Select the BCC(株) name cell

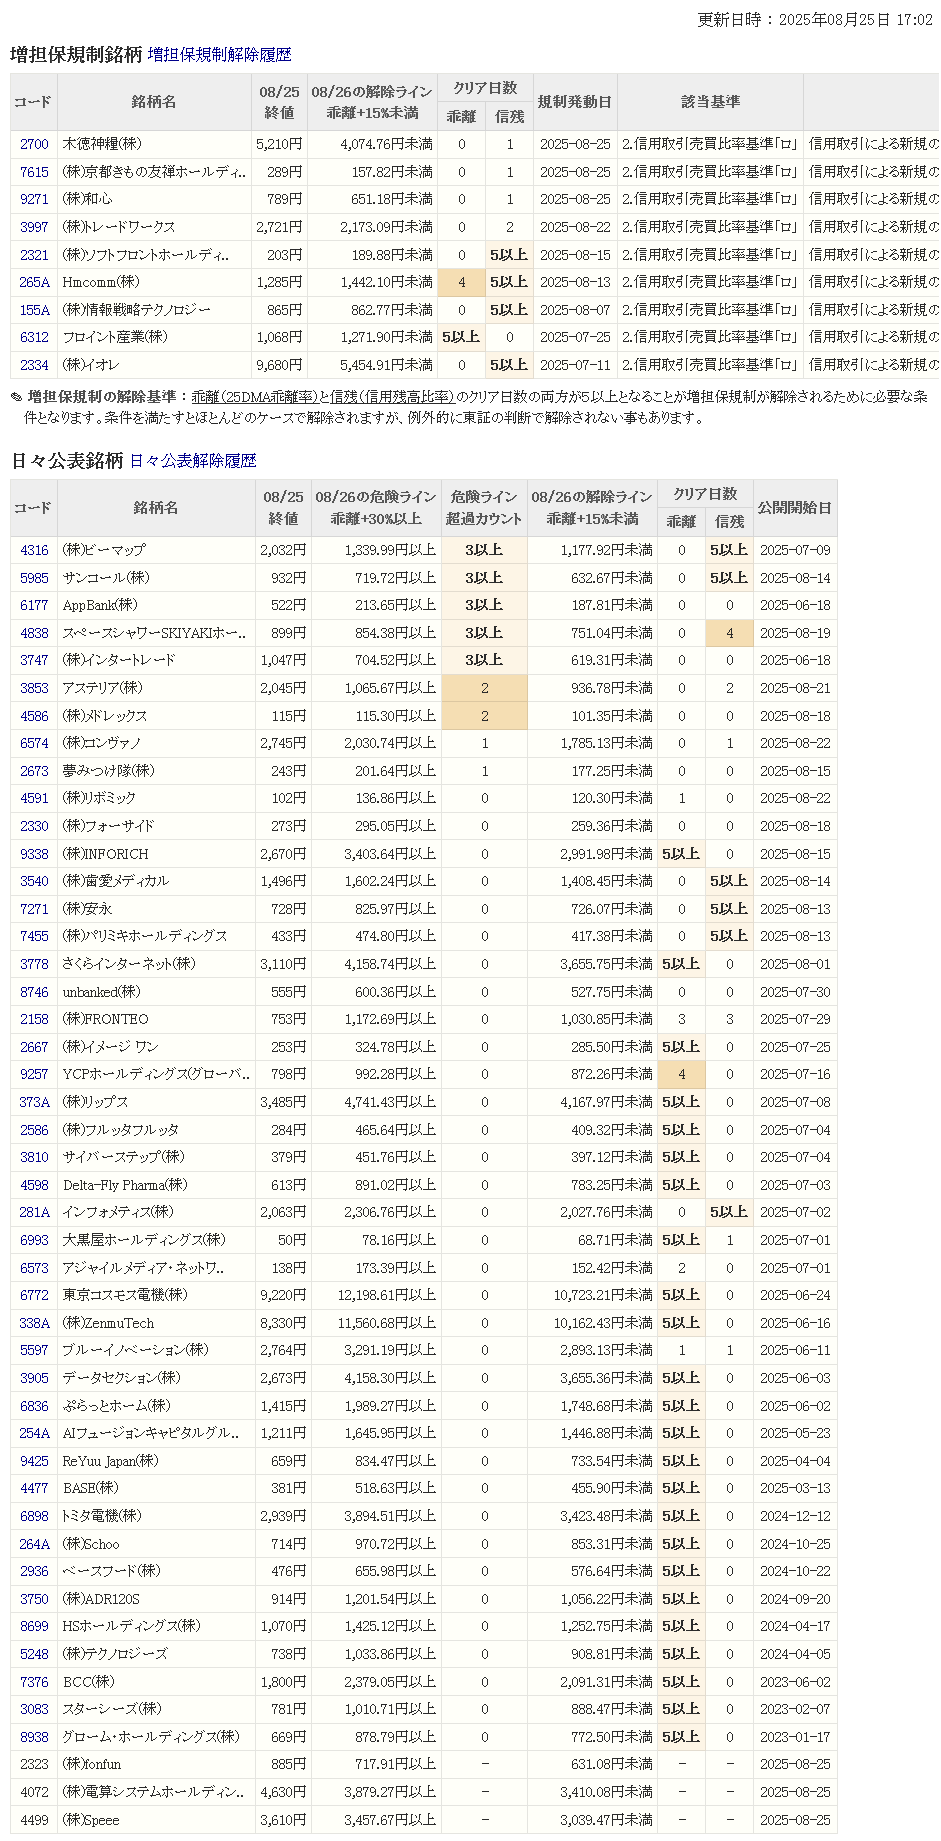156,1682
